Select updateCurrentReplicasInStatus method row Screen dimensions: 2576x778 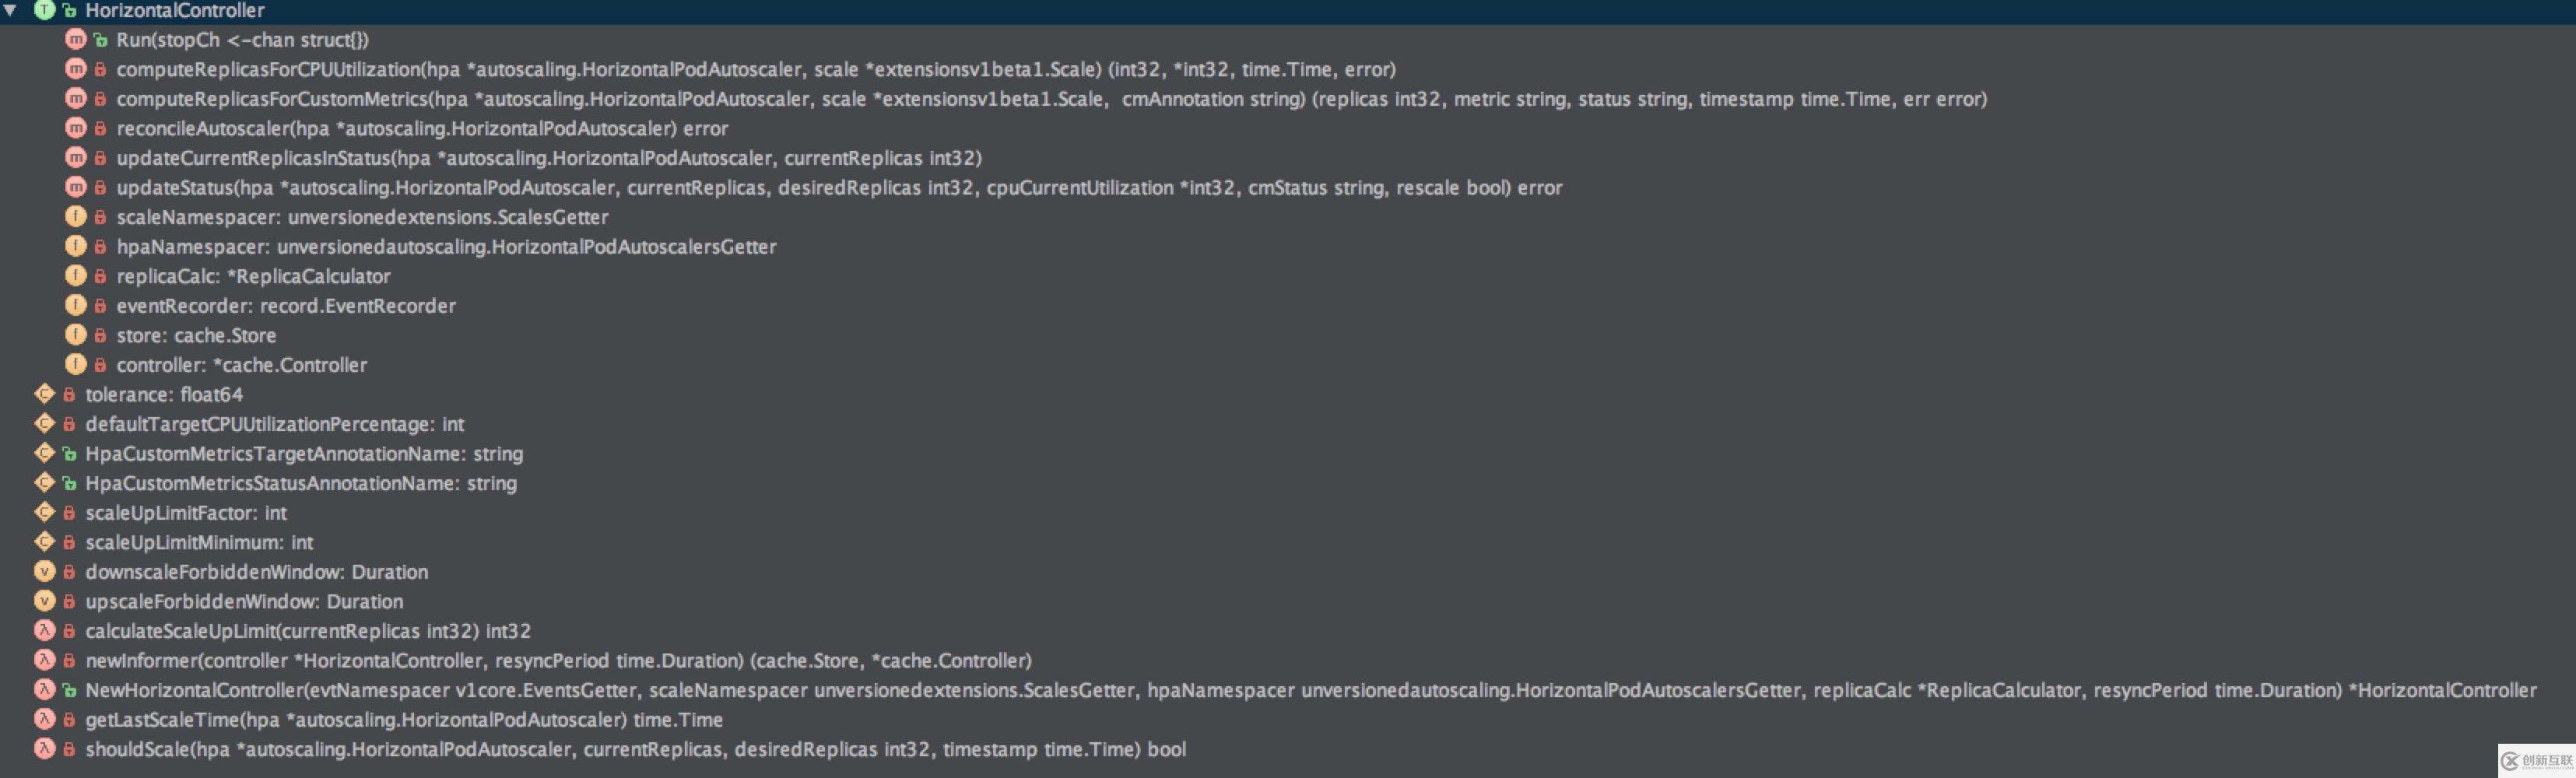[549, 158]
